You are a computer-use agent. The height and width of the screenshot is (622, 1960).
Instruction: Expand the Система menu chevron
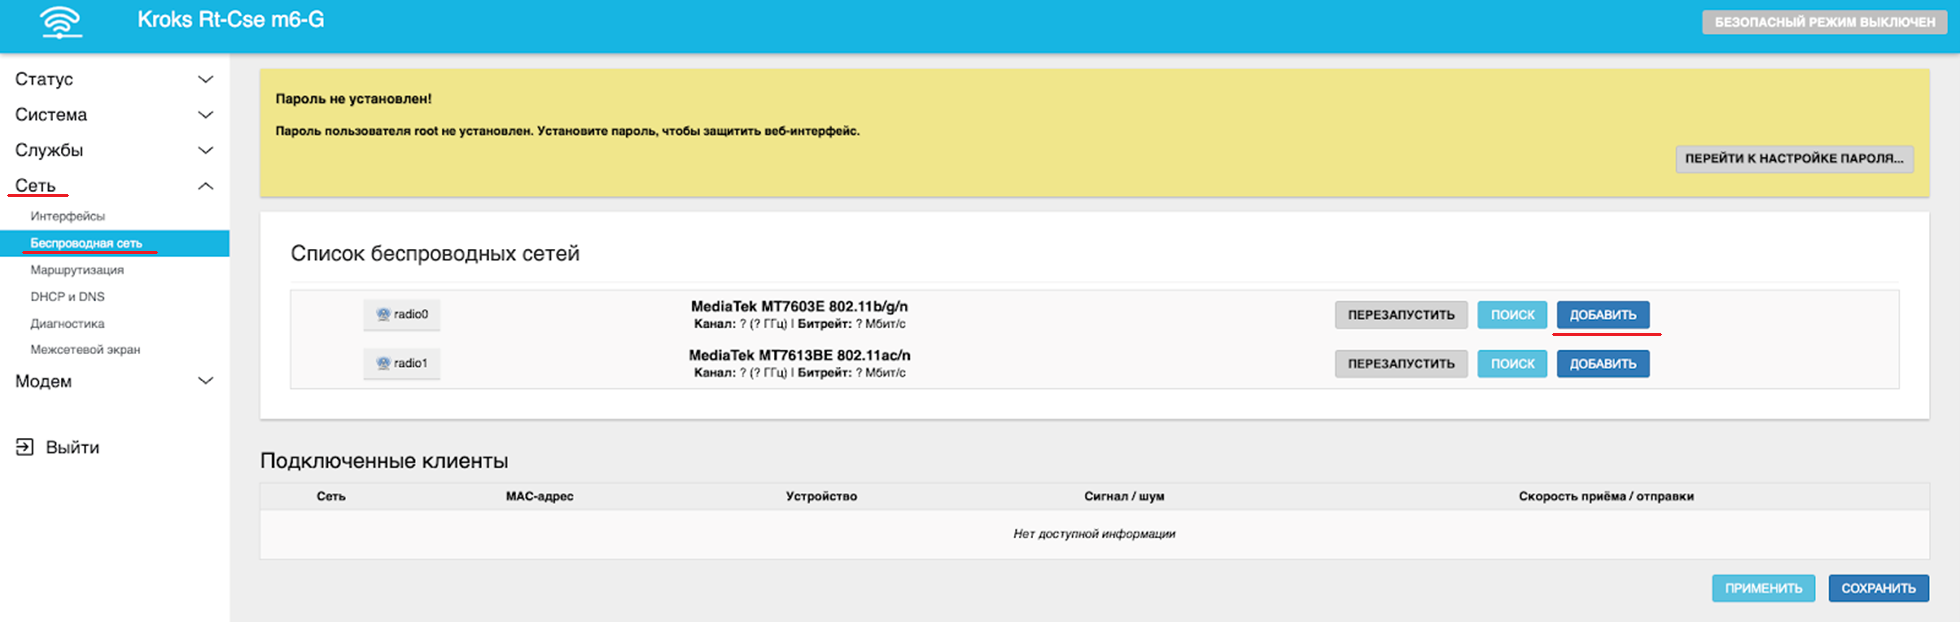[x=205, y=115]
